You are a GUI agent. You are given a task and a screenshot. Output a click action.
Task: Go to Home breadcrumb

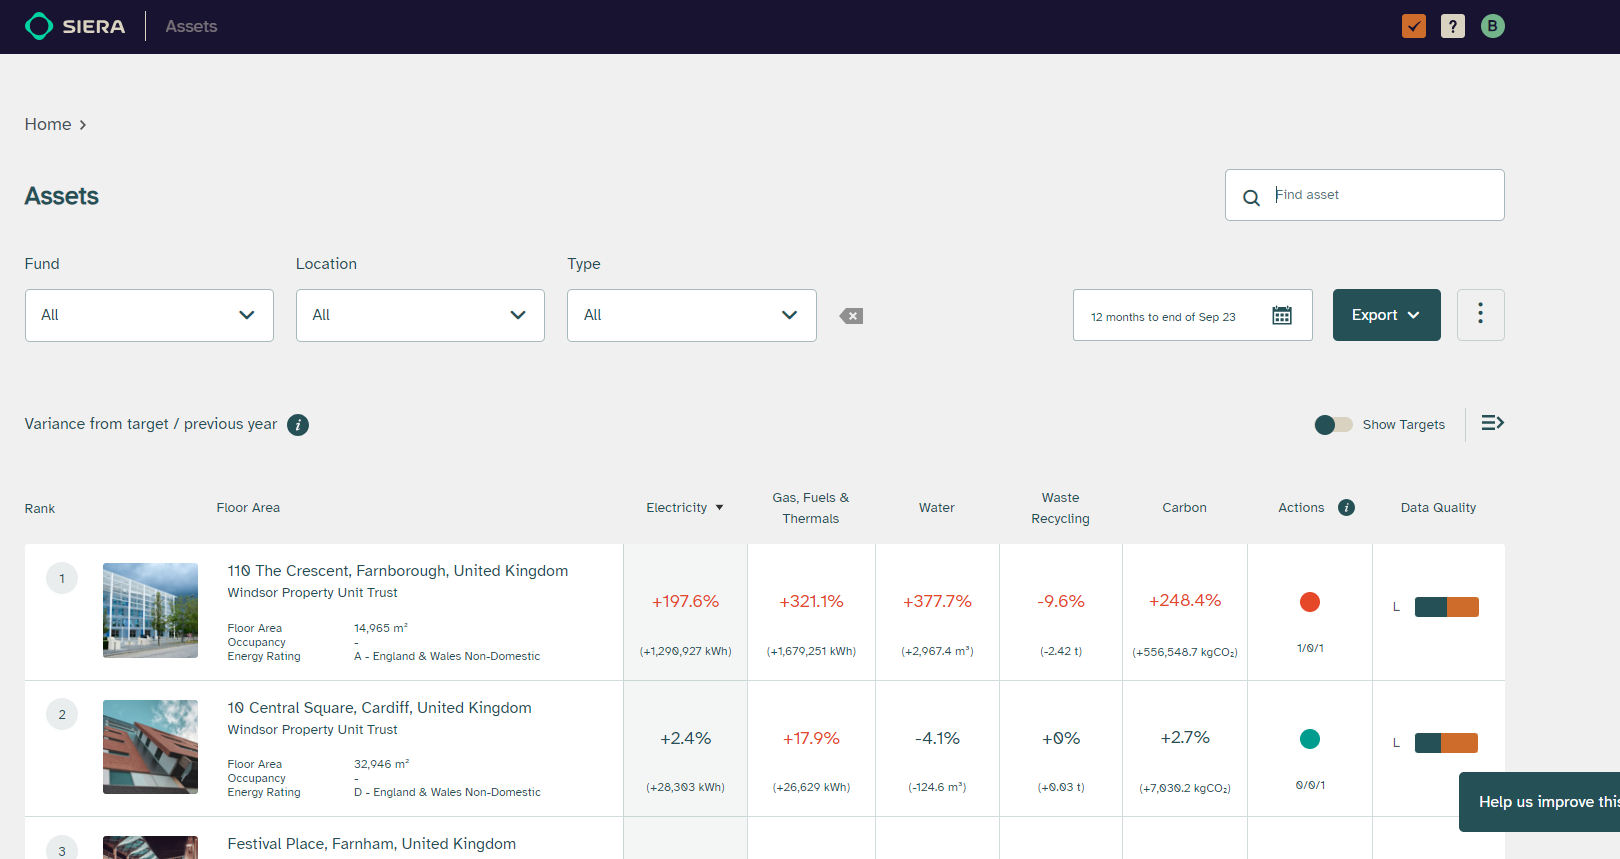click(x=48, y=124)
